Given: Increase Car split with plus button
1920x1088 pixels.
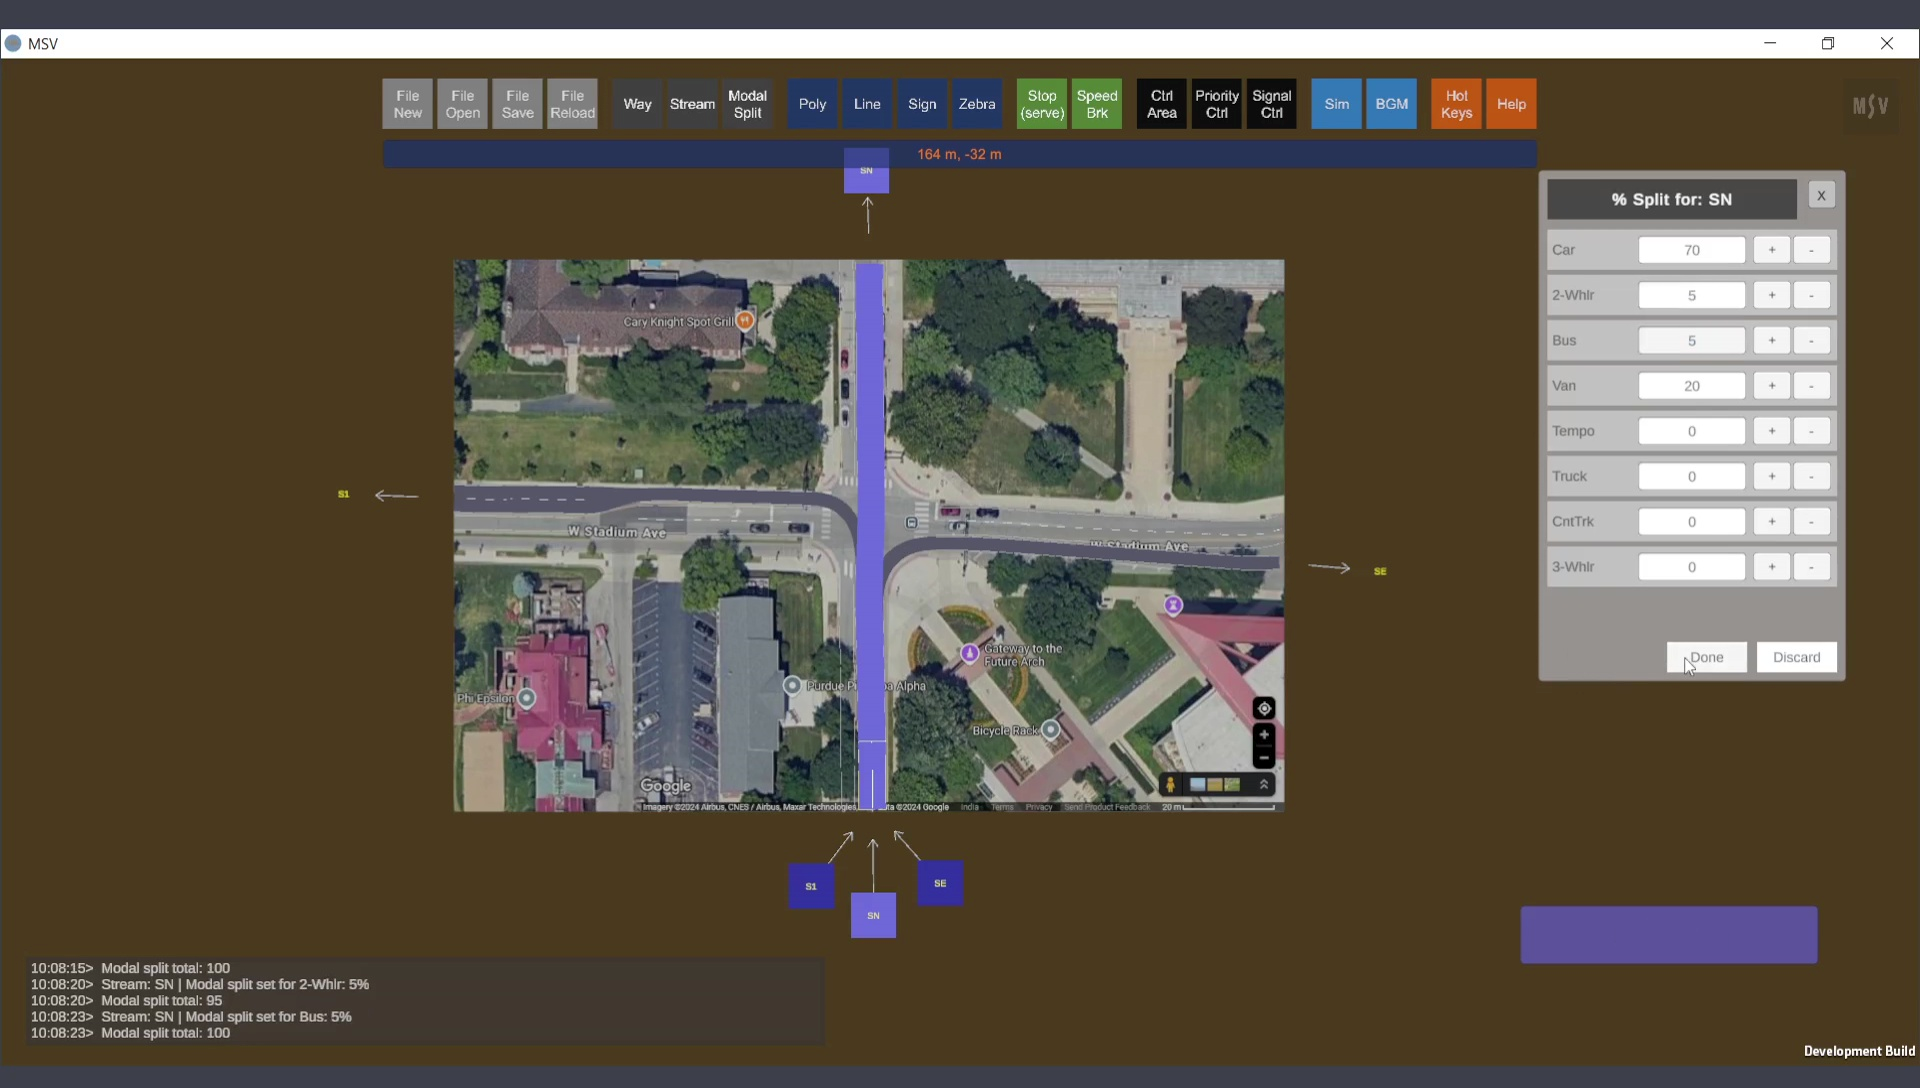Looking at the screenshot, I should pos(1771,250).
